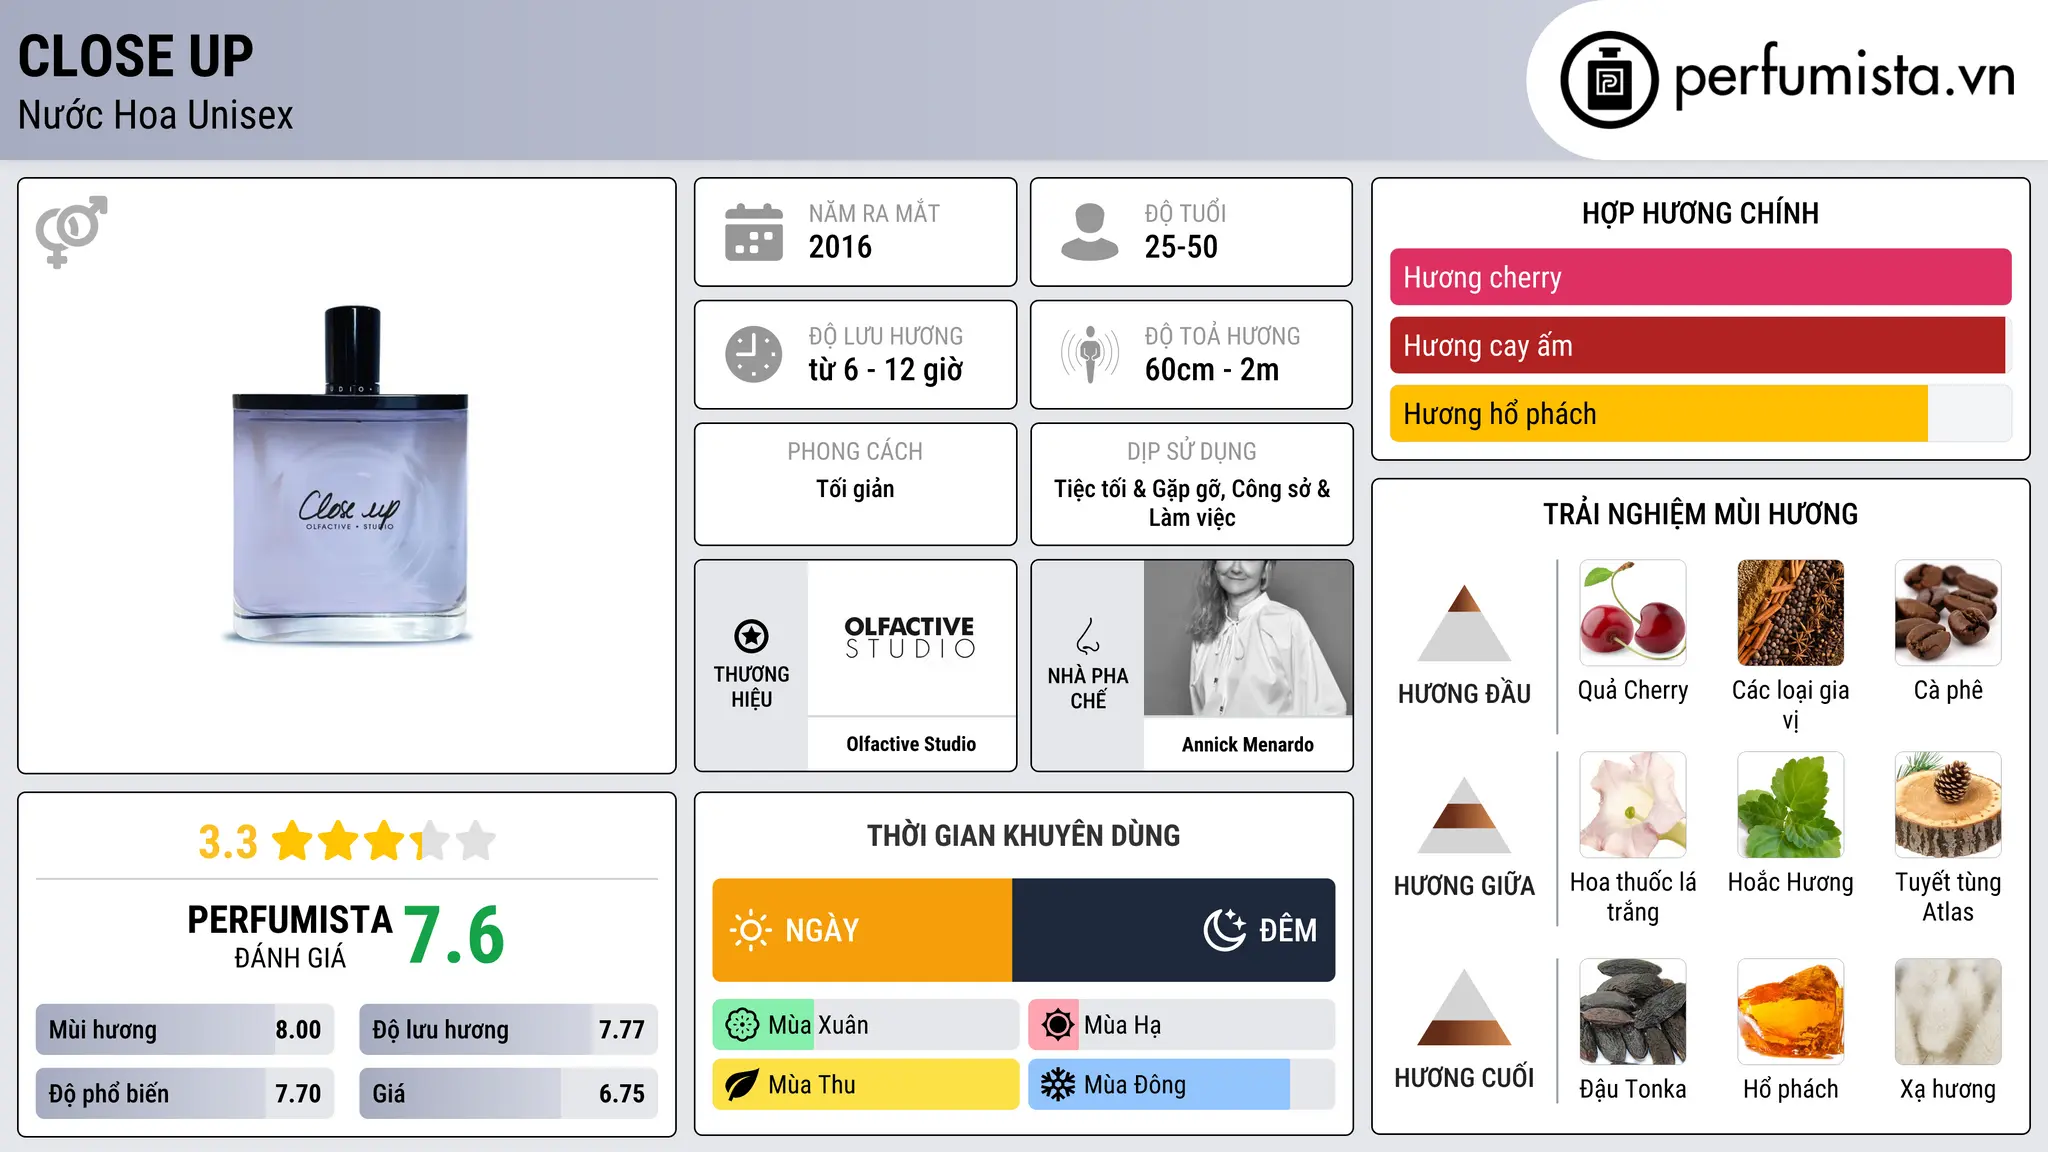This screenshot has width=2048, height=1152.
Task: Select the Cà phê note image
Action: (x=1948, y=613)
